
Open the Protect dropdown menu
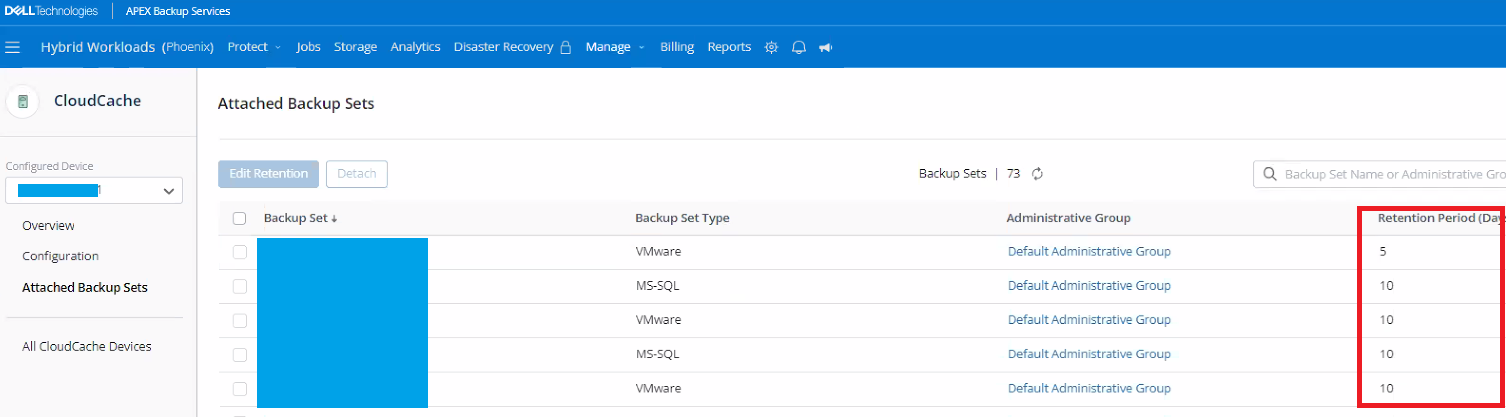[x=254, y=47]
